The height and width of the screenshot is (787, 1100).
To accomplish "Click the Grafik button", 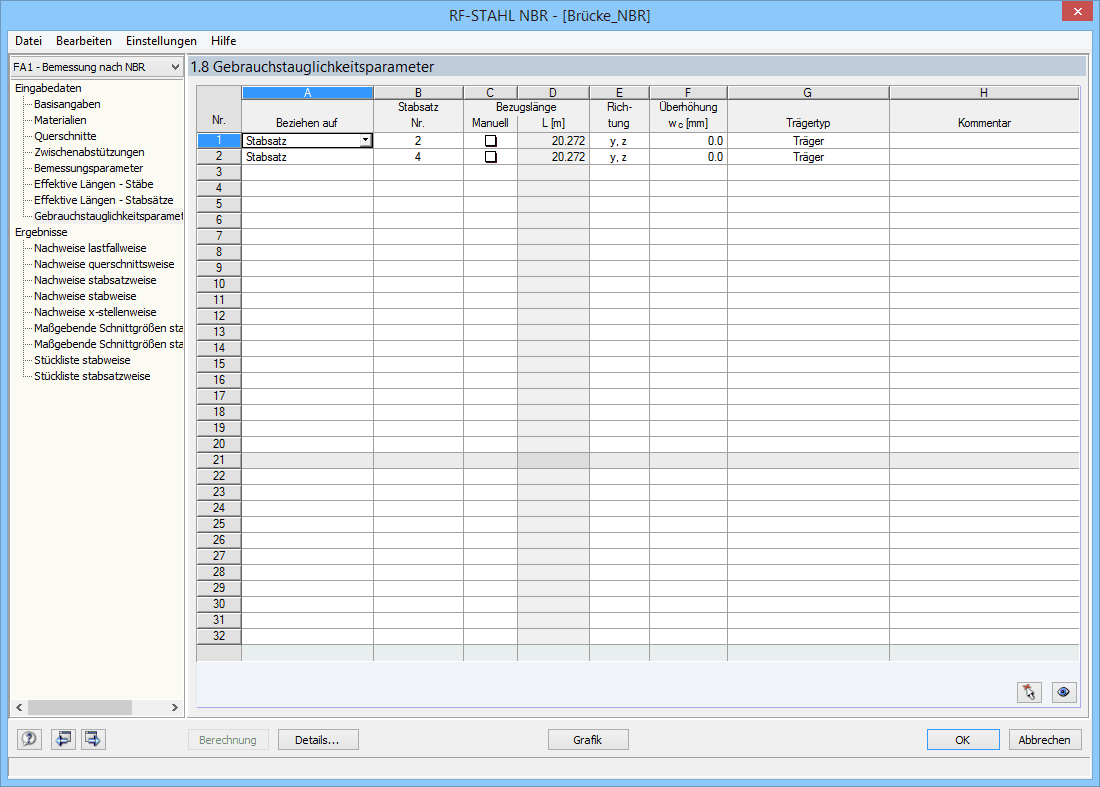I will [588, 740].
